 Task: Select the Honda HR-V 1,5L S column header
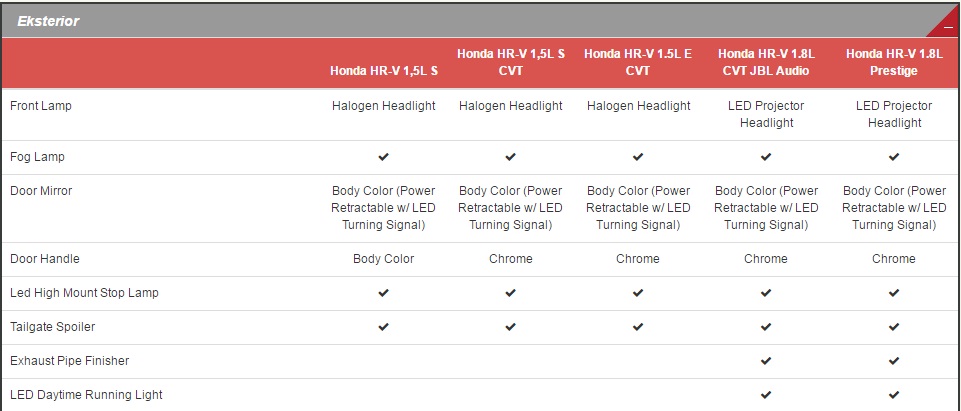pyautogui.click(x=384, y=71)
